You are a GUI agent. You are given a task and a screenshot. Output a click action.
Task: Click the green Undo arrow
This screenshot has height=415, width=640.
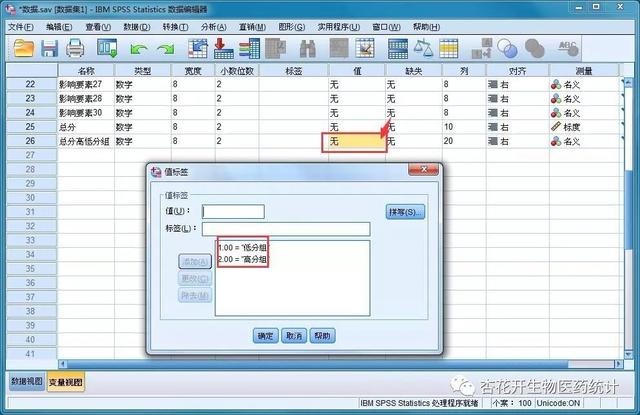click(139, 50)
